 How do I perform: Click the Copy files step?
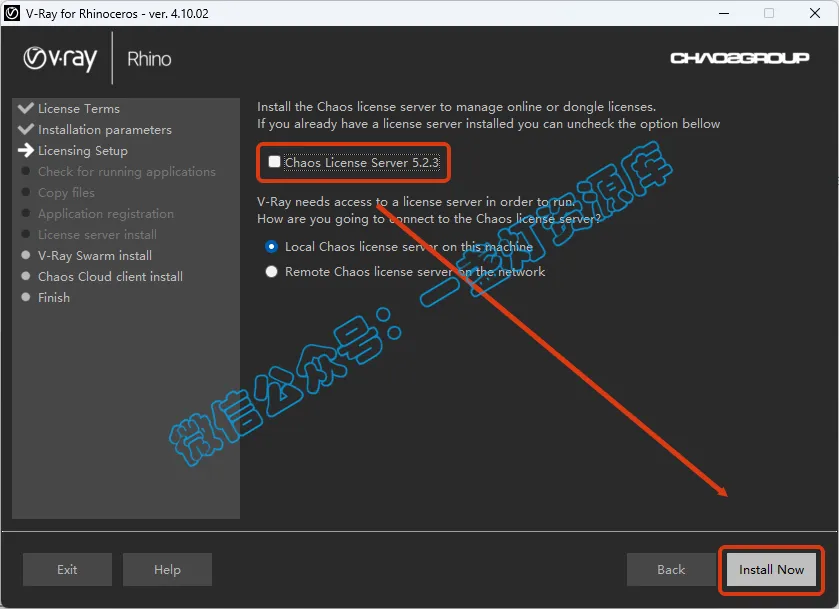(x=66, y=193)
